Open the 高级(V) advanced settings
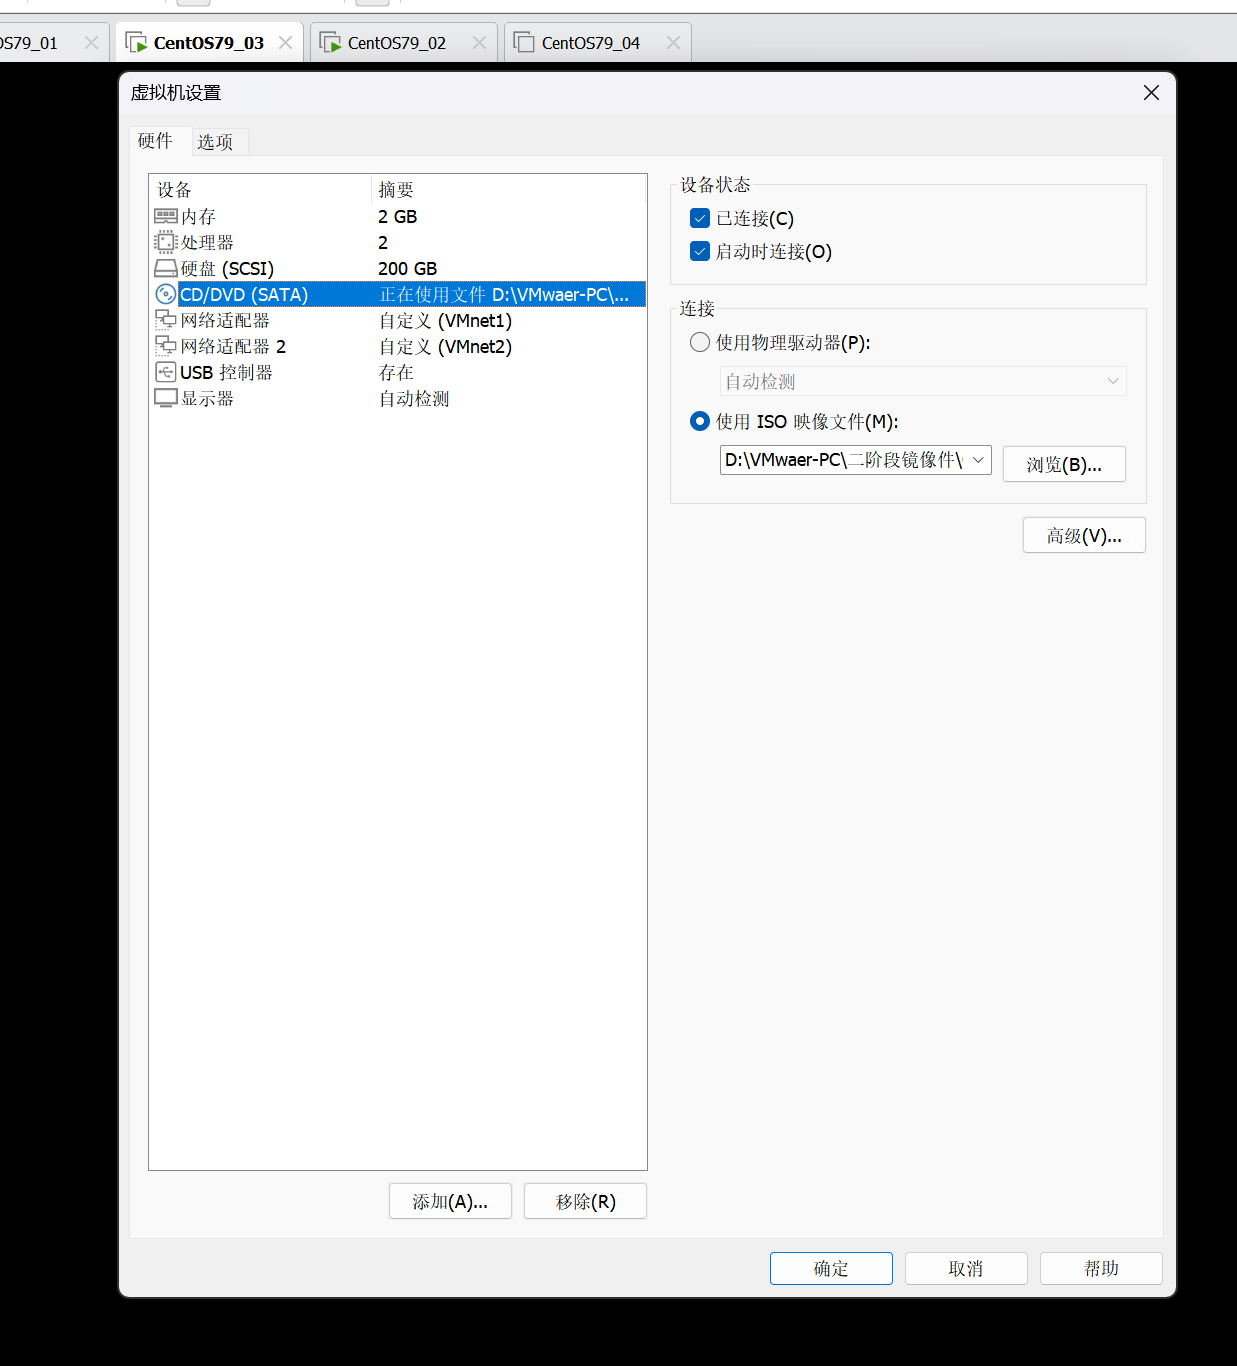Viewport: 1237px width, 1366px height. pyautogui.click(x=1083, y=535)
